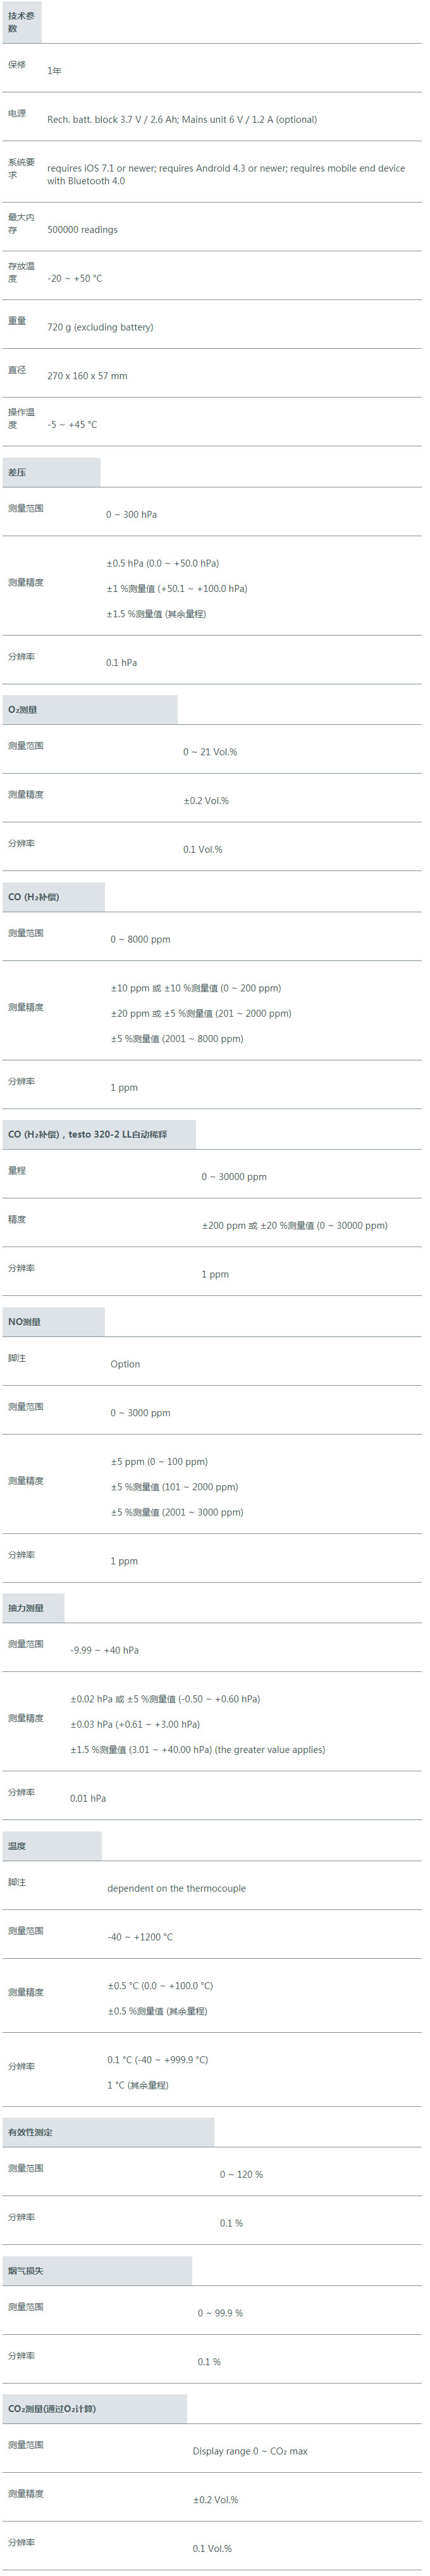
Task: Select the dependent on the thermocouple note
Action: point(176,1889)
